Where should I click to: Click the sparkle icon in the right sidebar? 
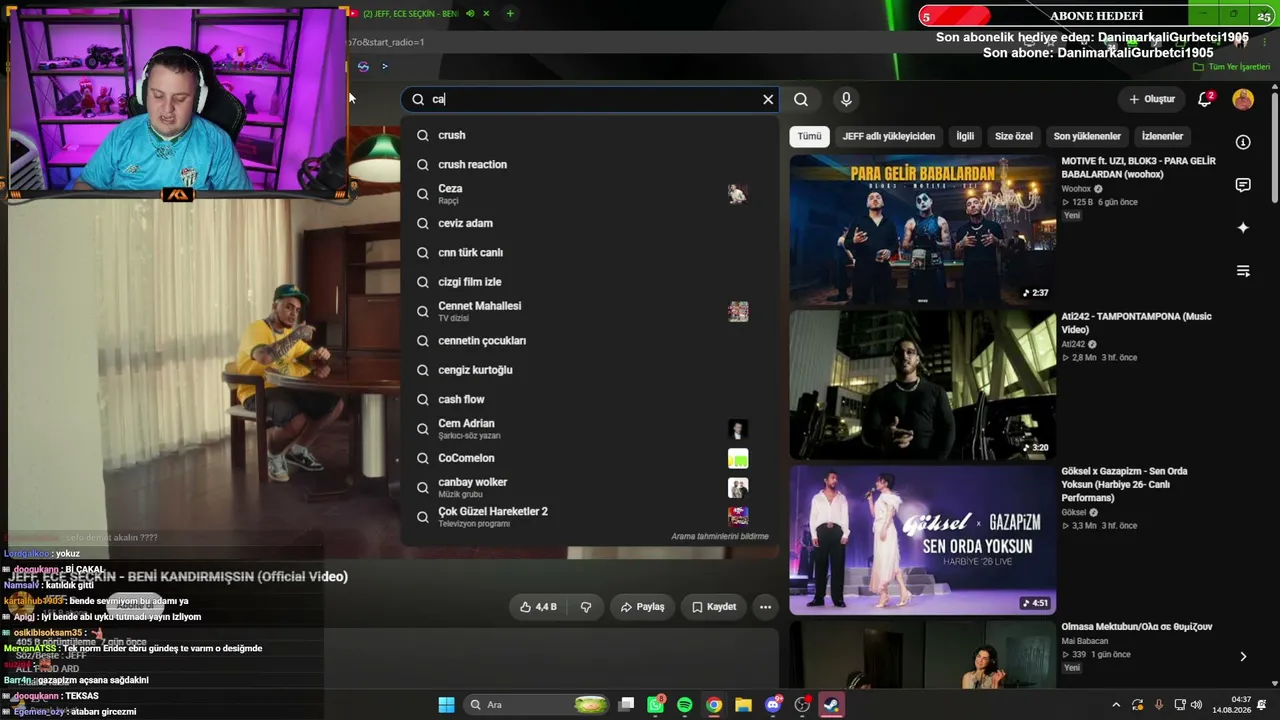tap(1243, 228)
